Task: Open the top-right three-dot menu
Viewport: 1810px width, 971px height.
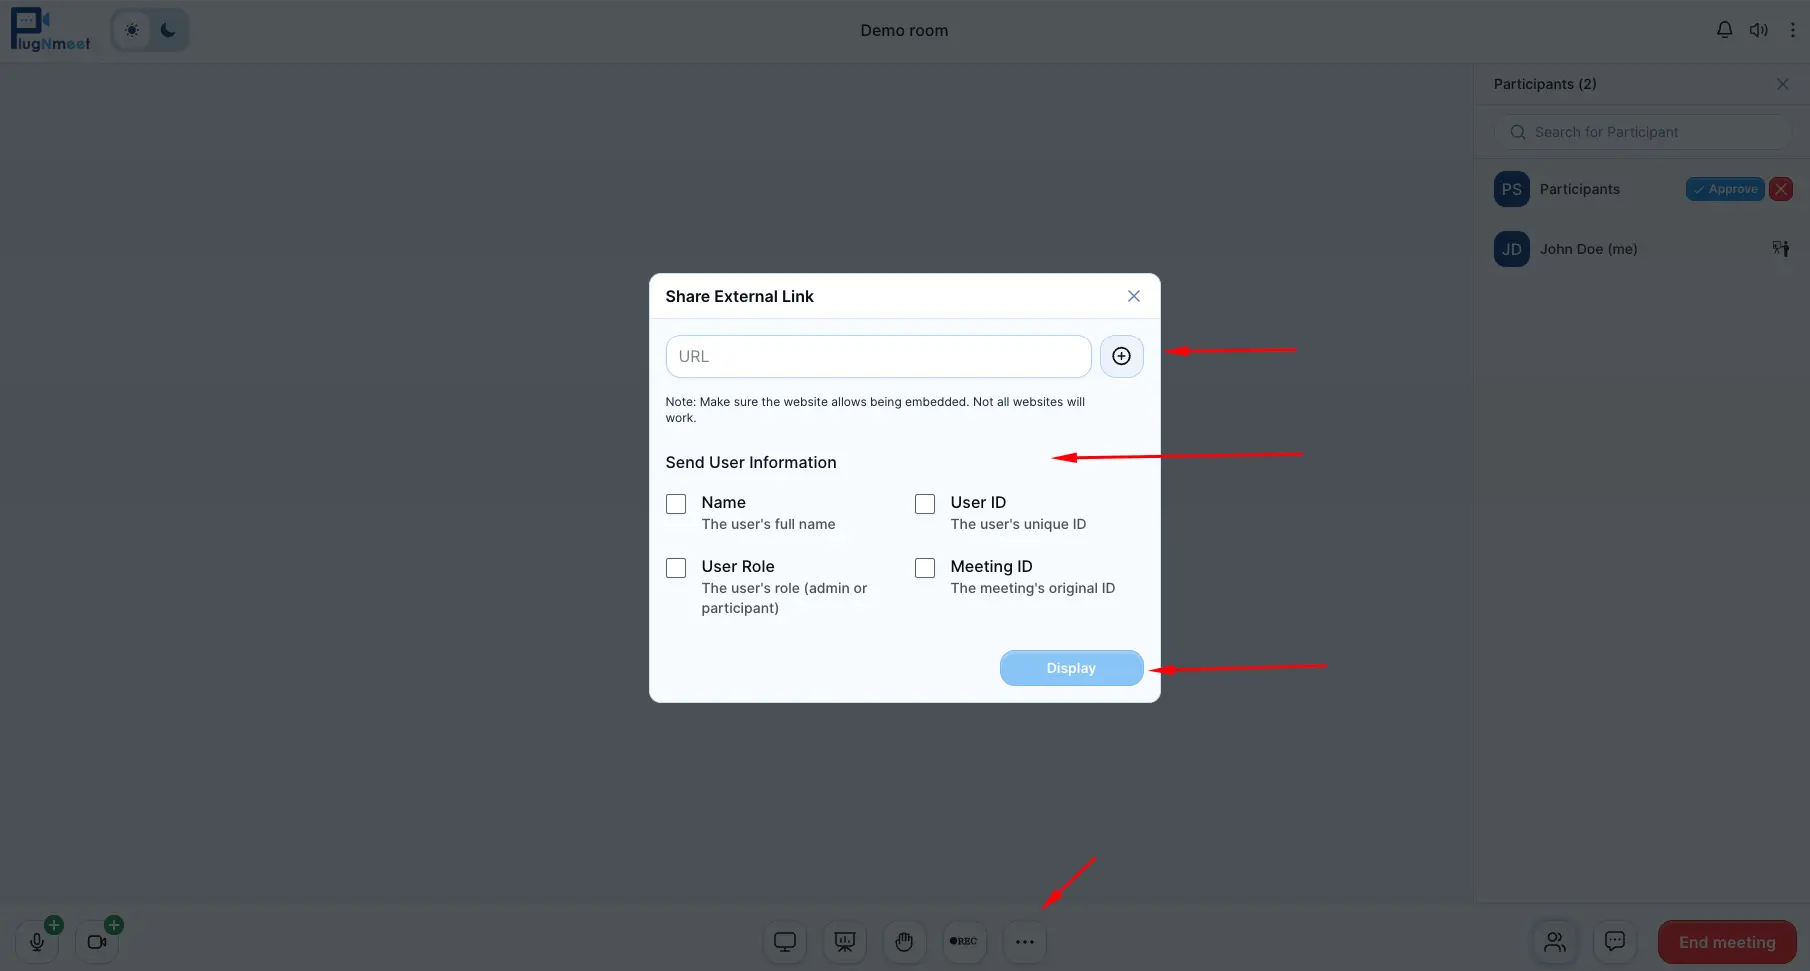Action: point(1791,29)
